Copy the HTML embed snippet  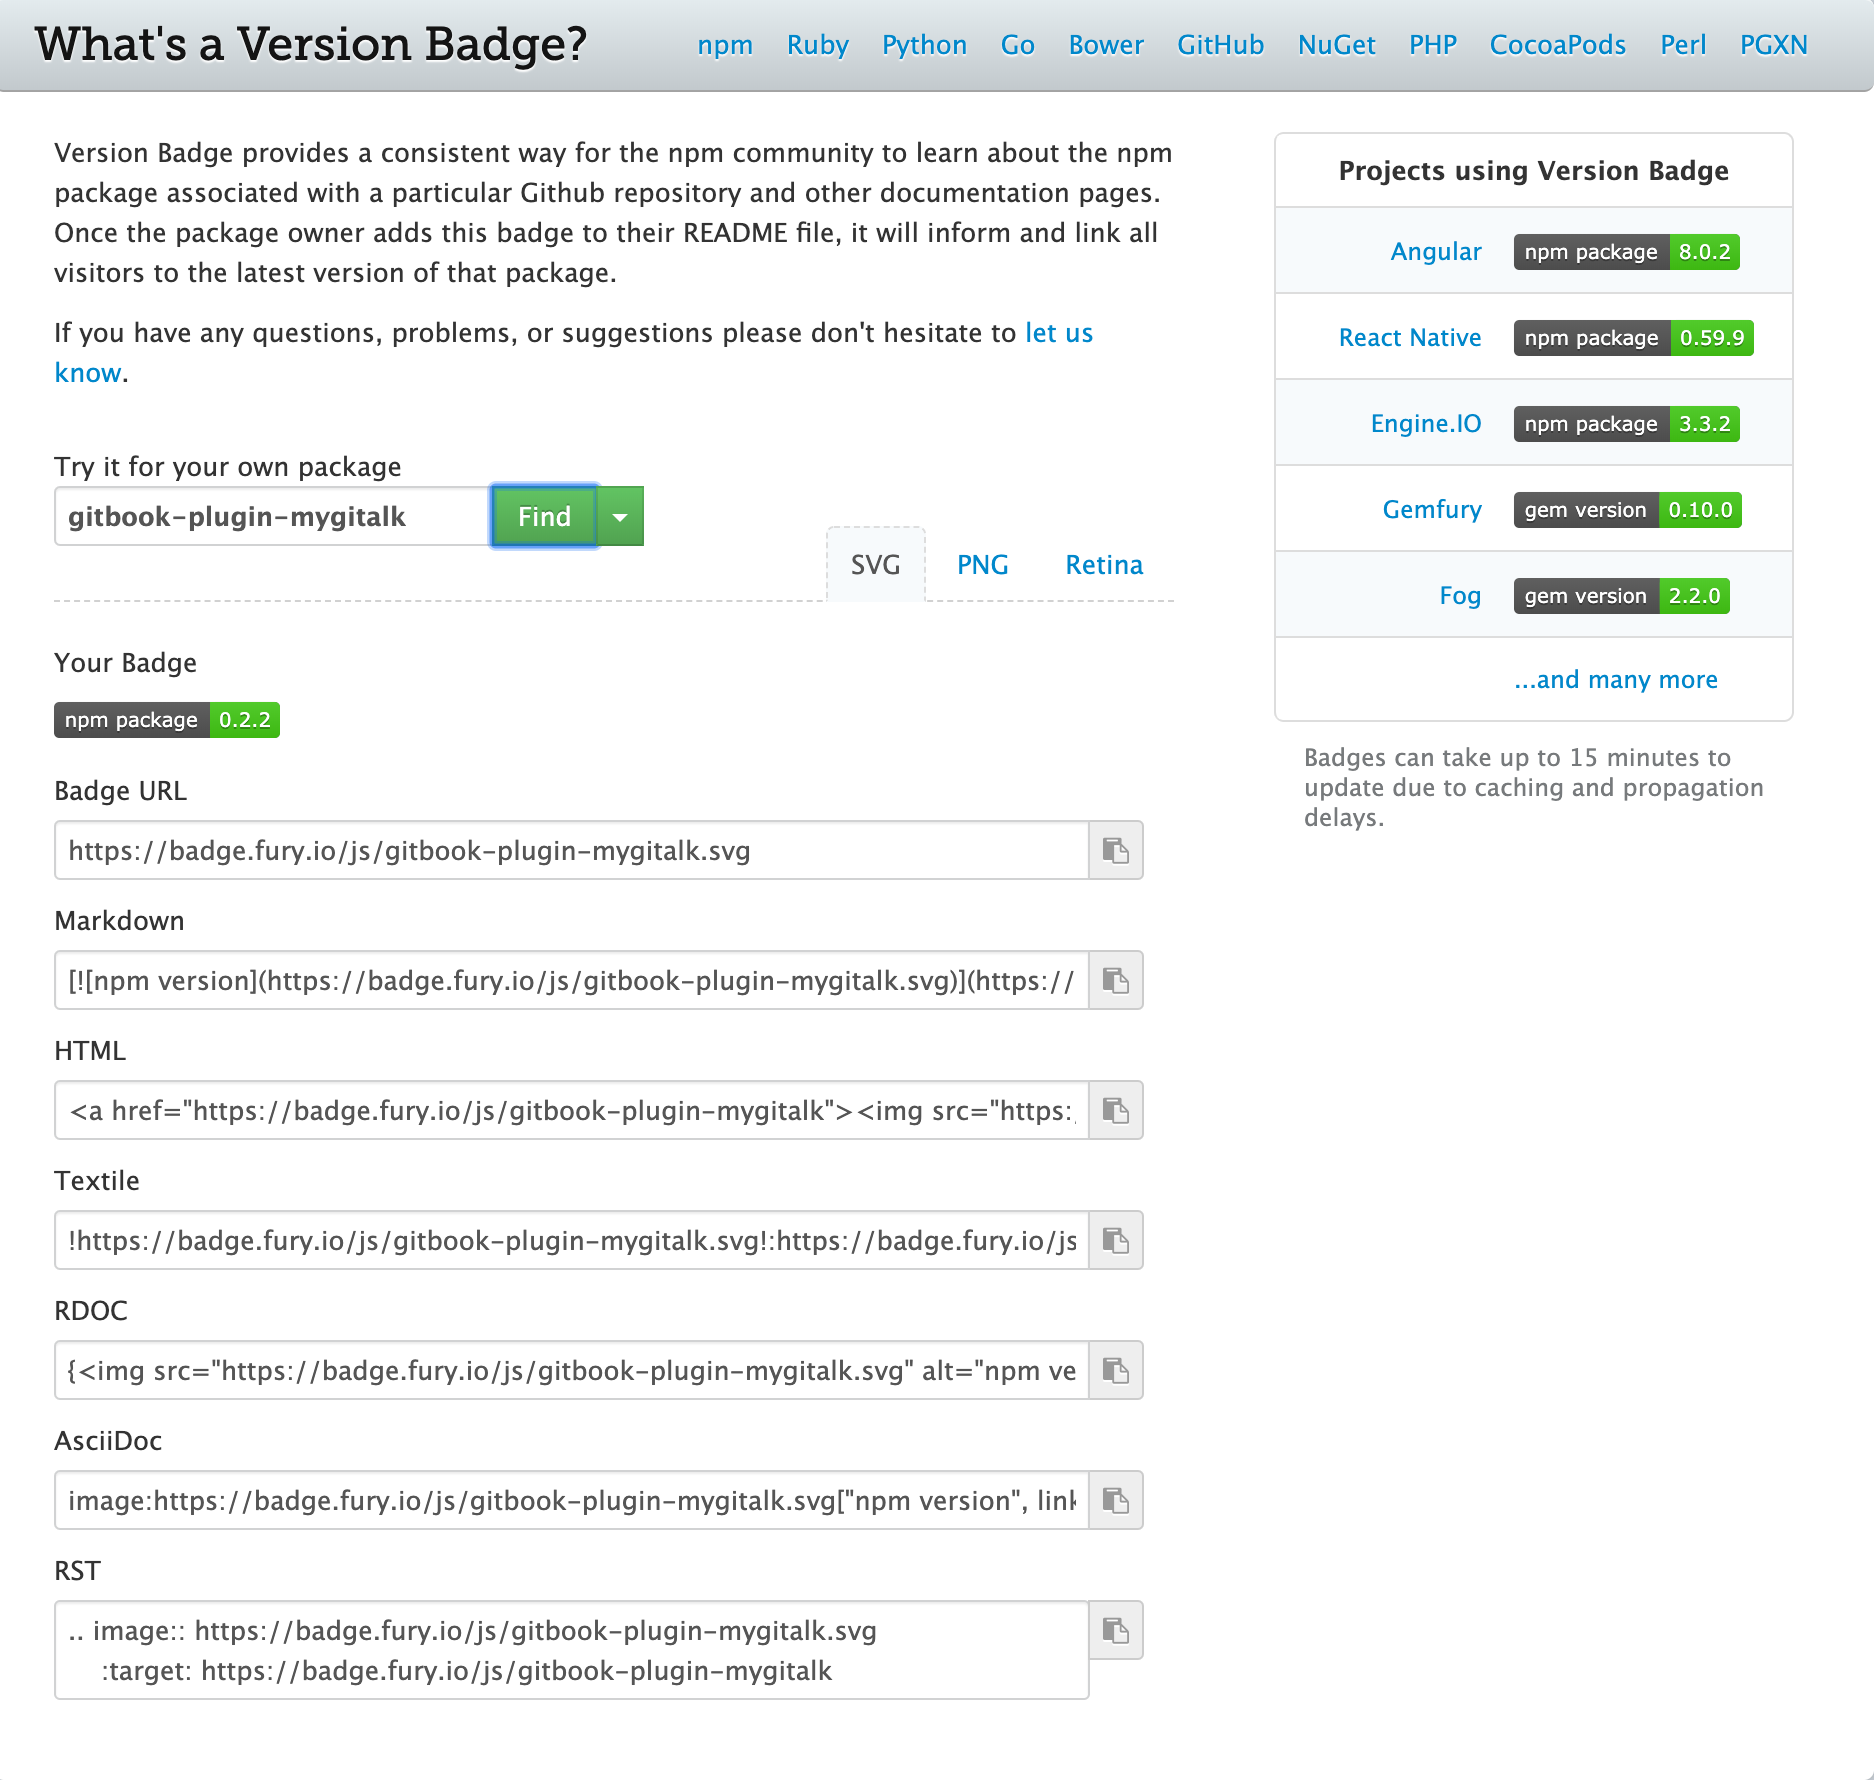1116,1110
